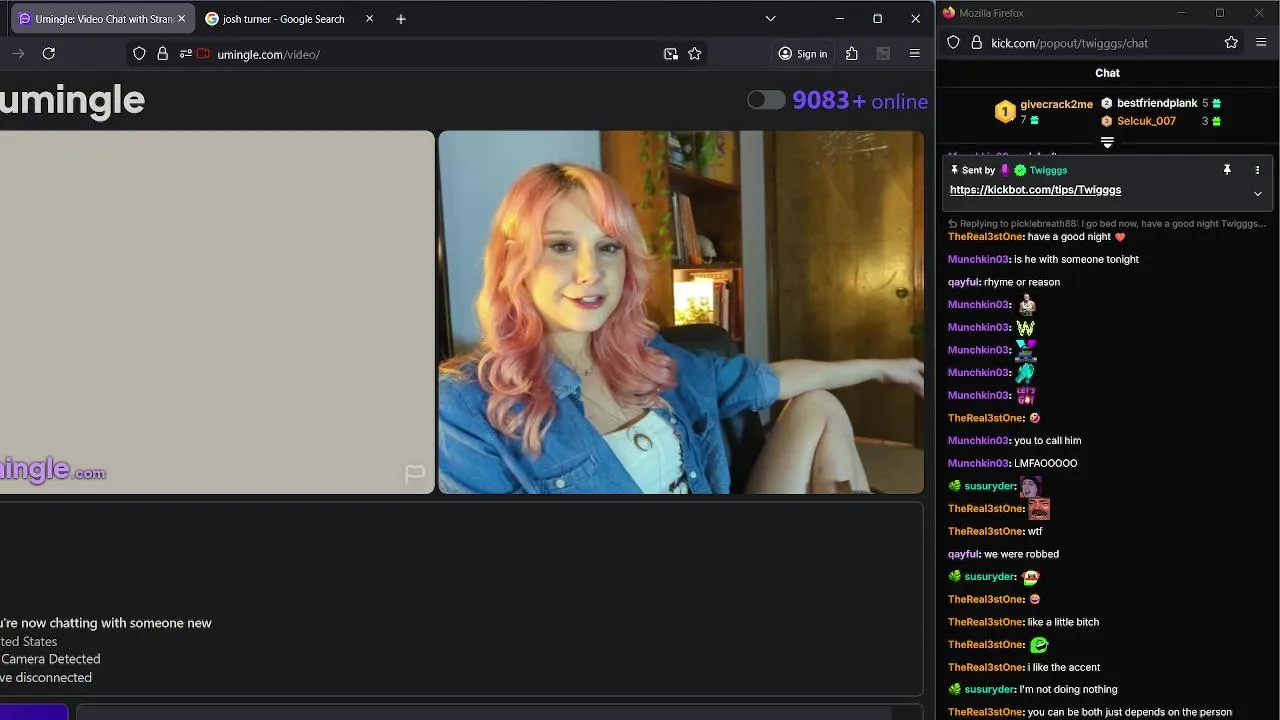Click the forward navigation arrow

(17, 54)
